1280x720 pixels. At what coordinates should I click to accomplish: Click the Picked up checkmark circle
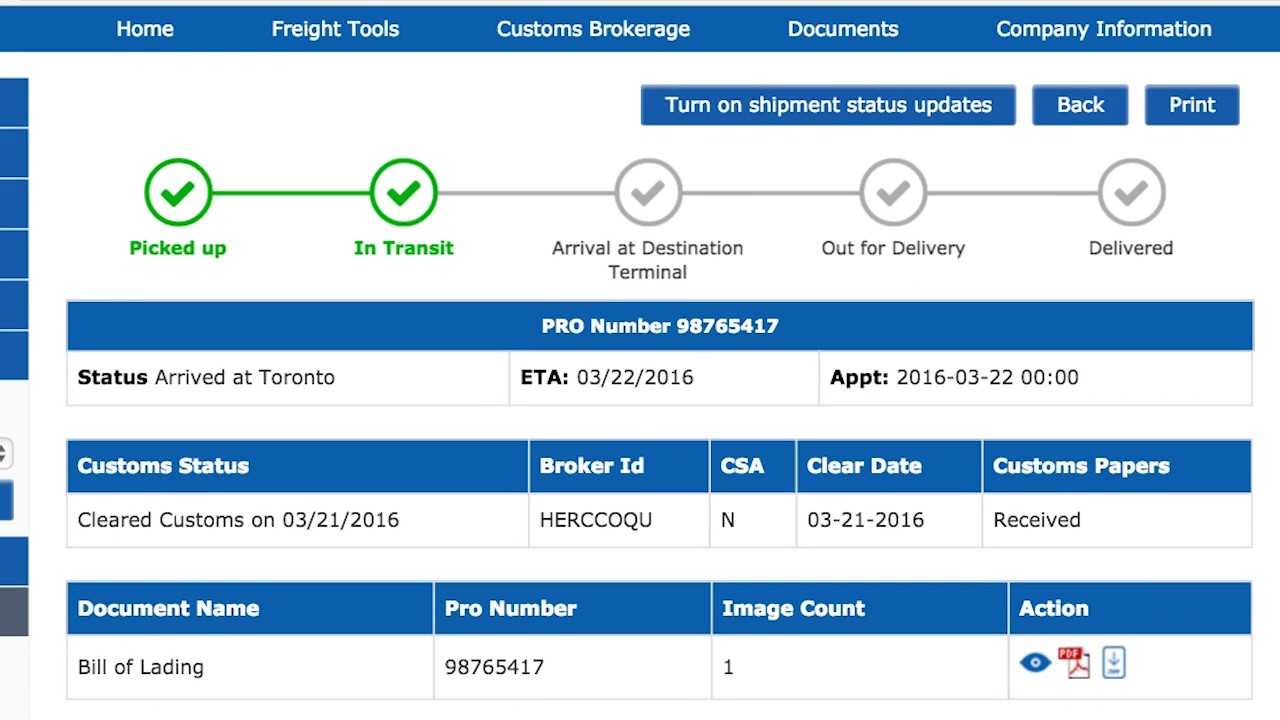click(x=178, y=192)
